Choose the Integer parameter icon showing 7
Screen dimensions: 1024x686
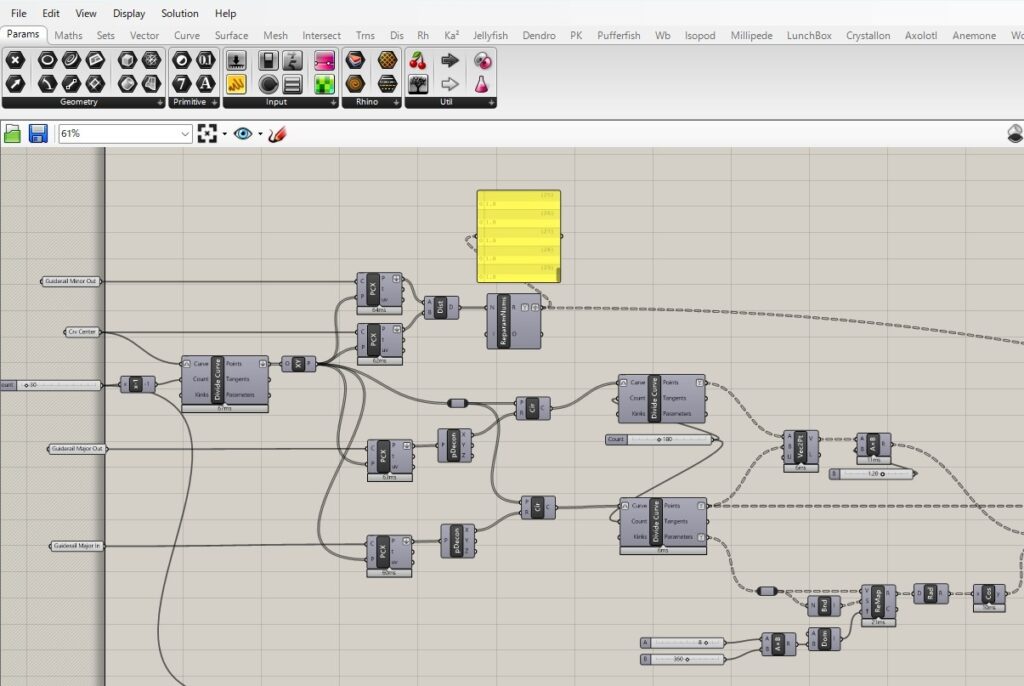click(x=182, y=84)
